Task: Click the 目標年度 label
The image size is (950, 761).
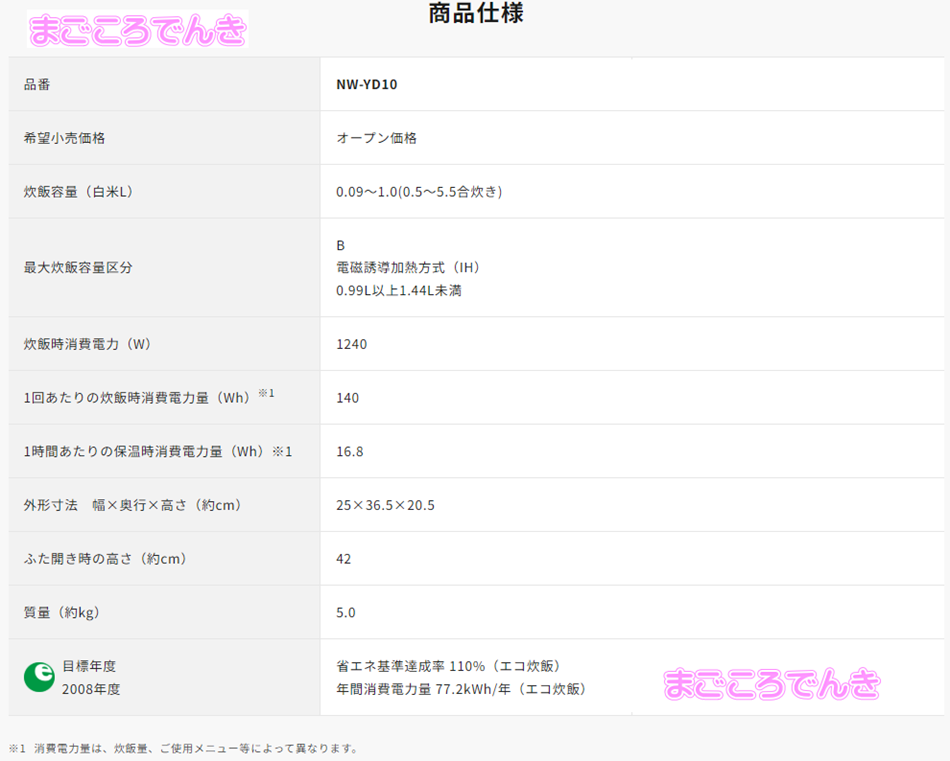Action: tap(89, 666)
